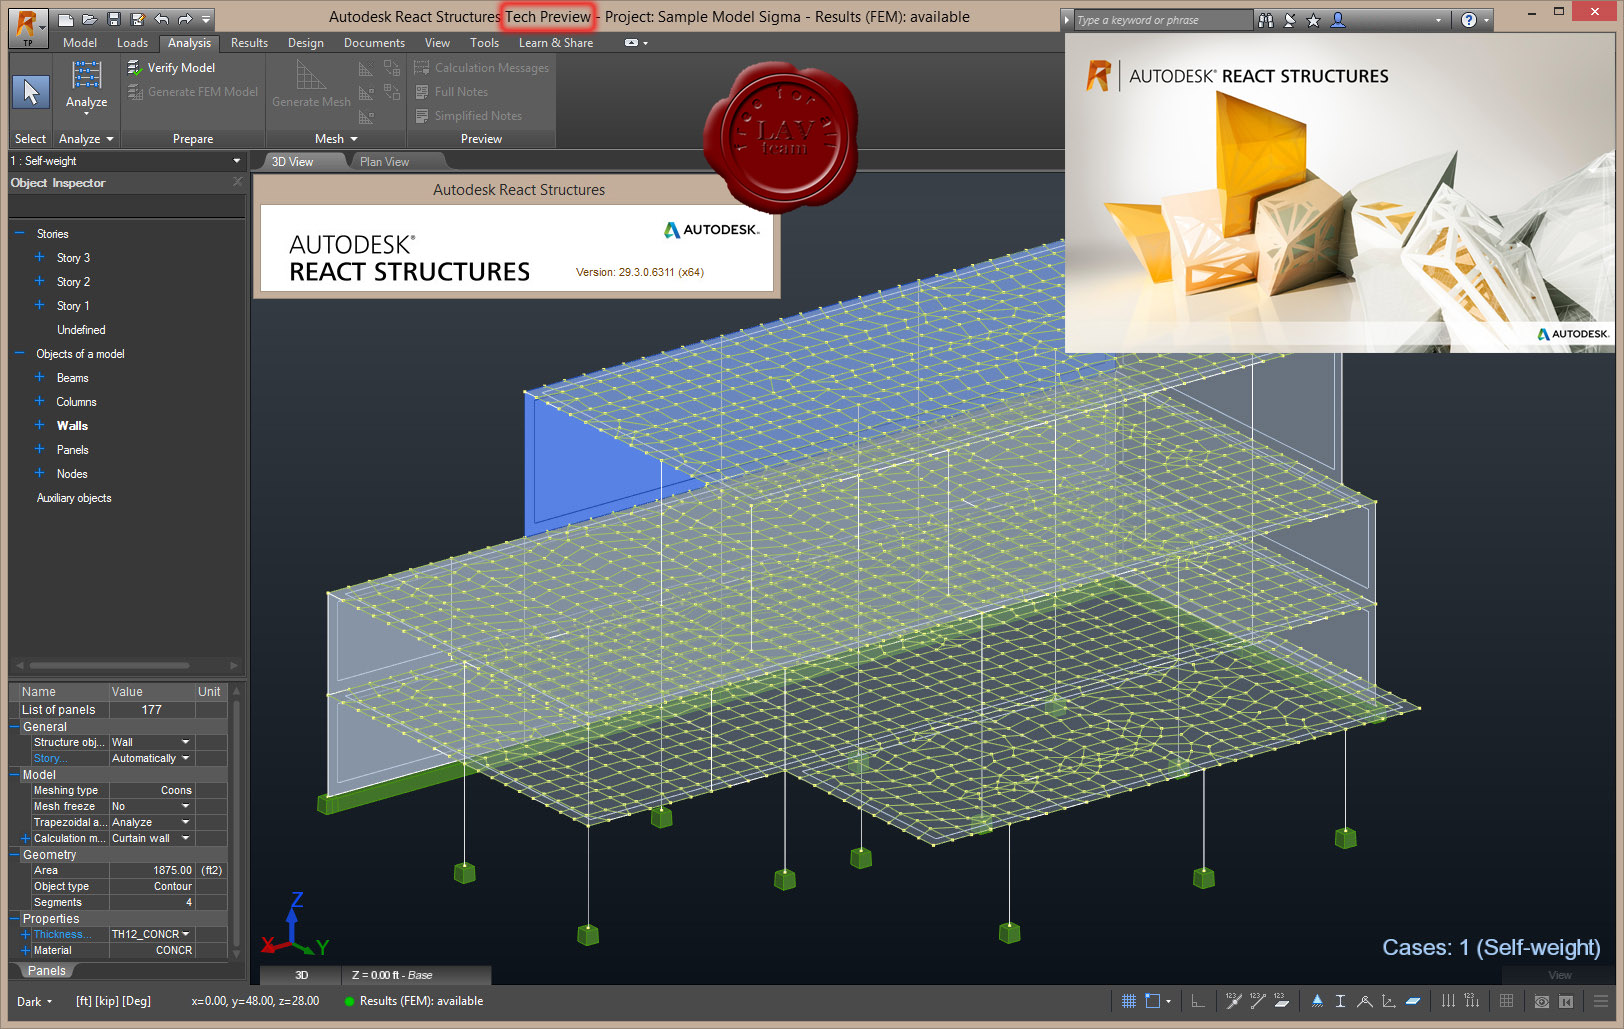
Task: Toggle node numbers display icon
Action: click(1234, 1001)
